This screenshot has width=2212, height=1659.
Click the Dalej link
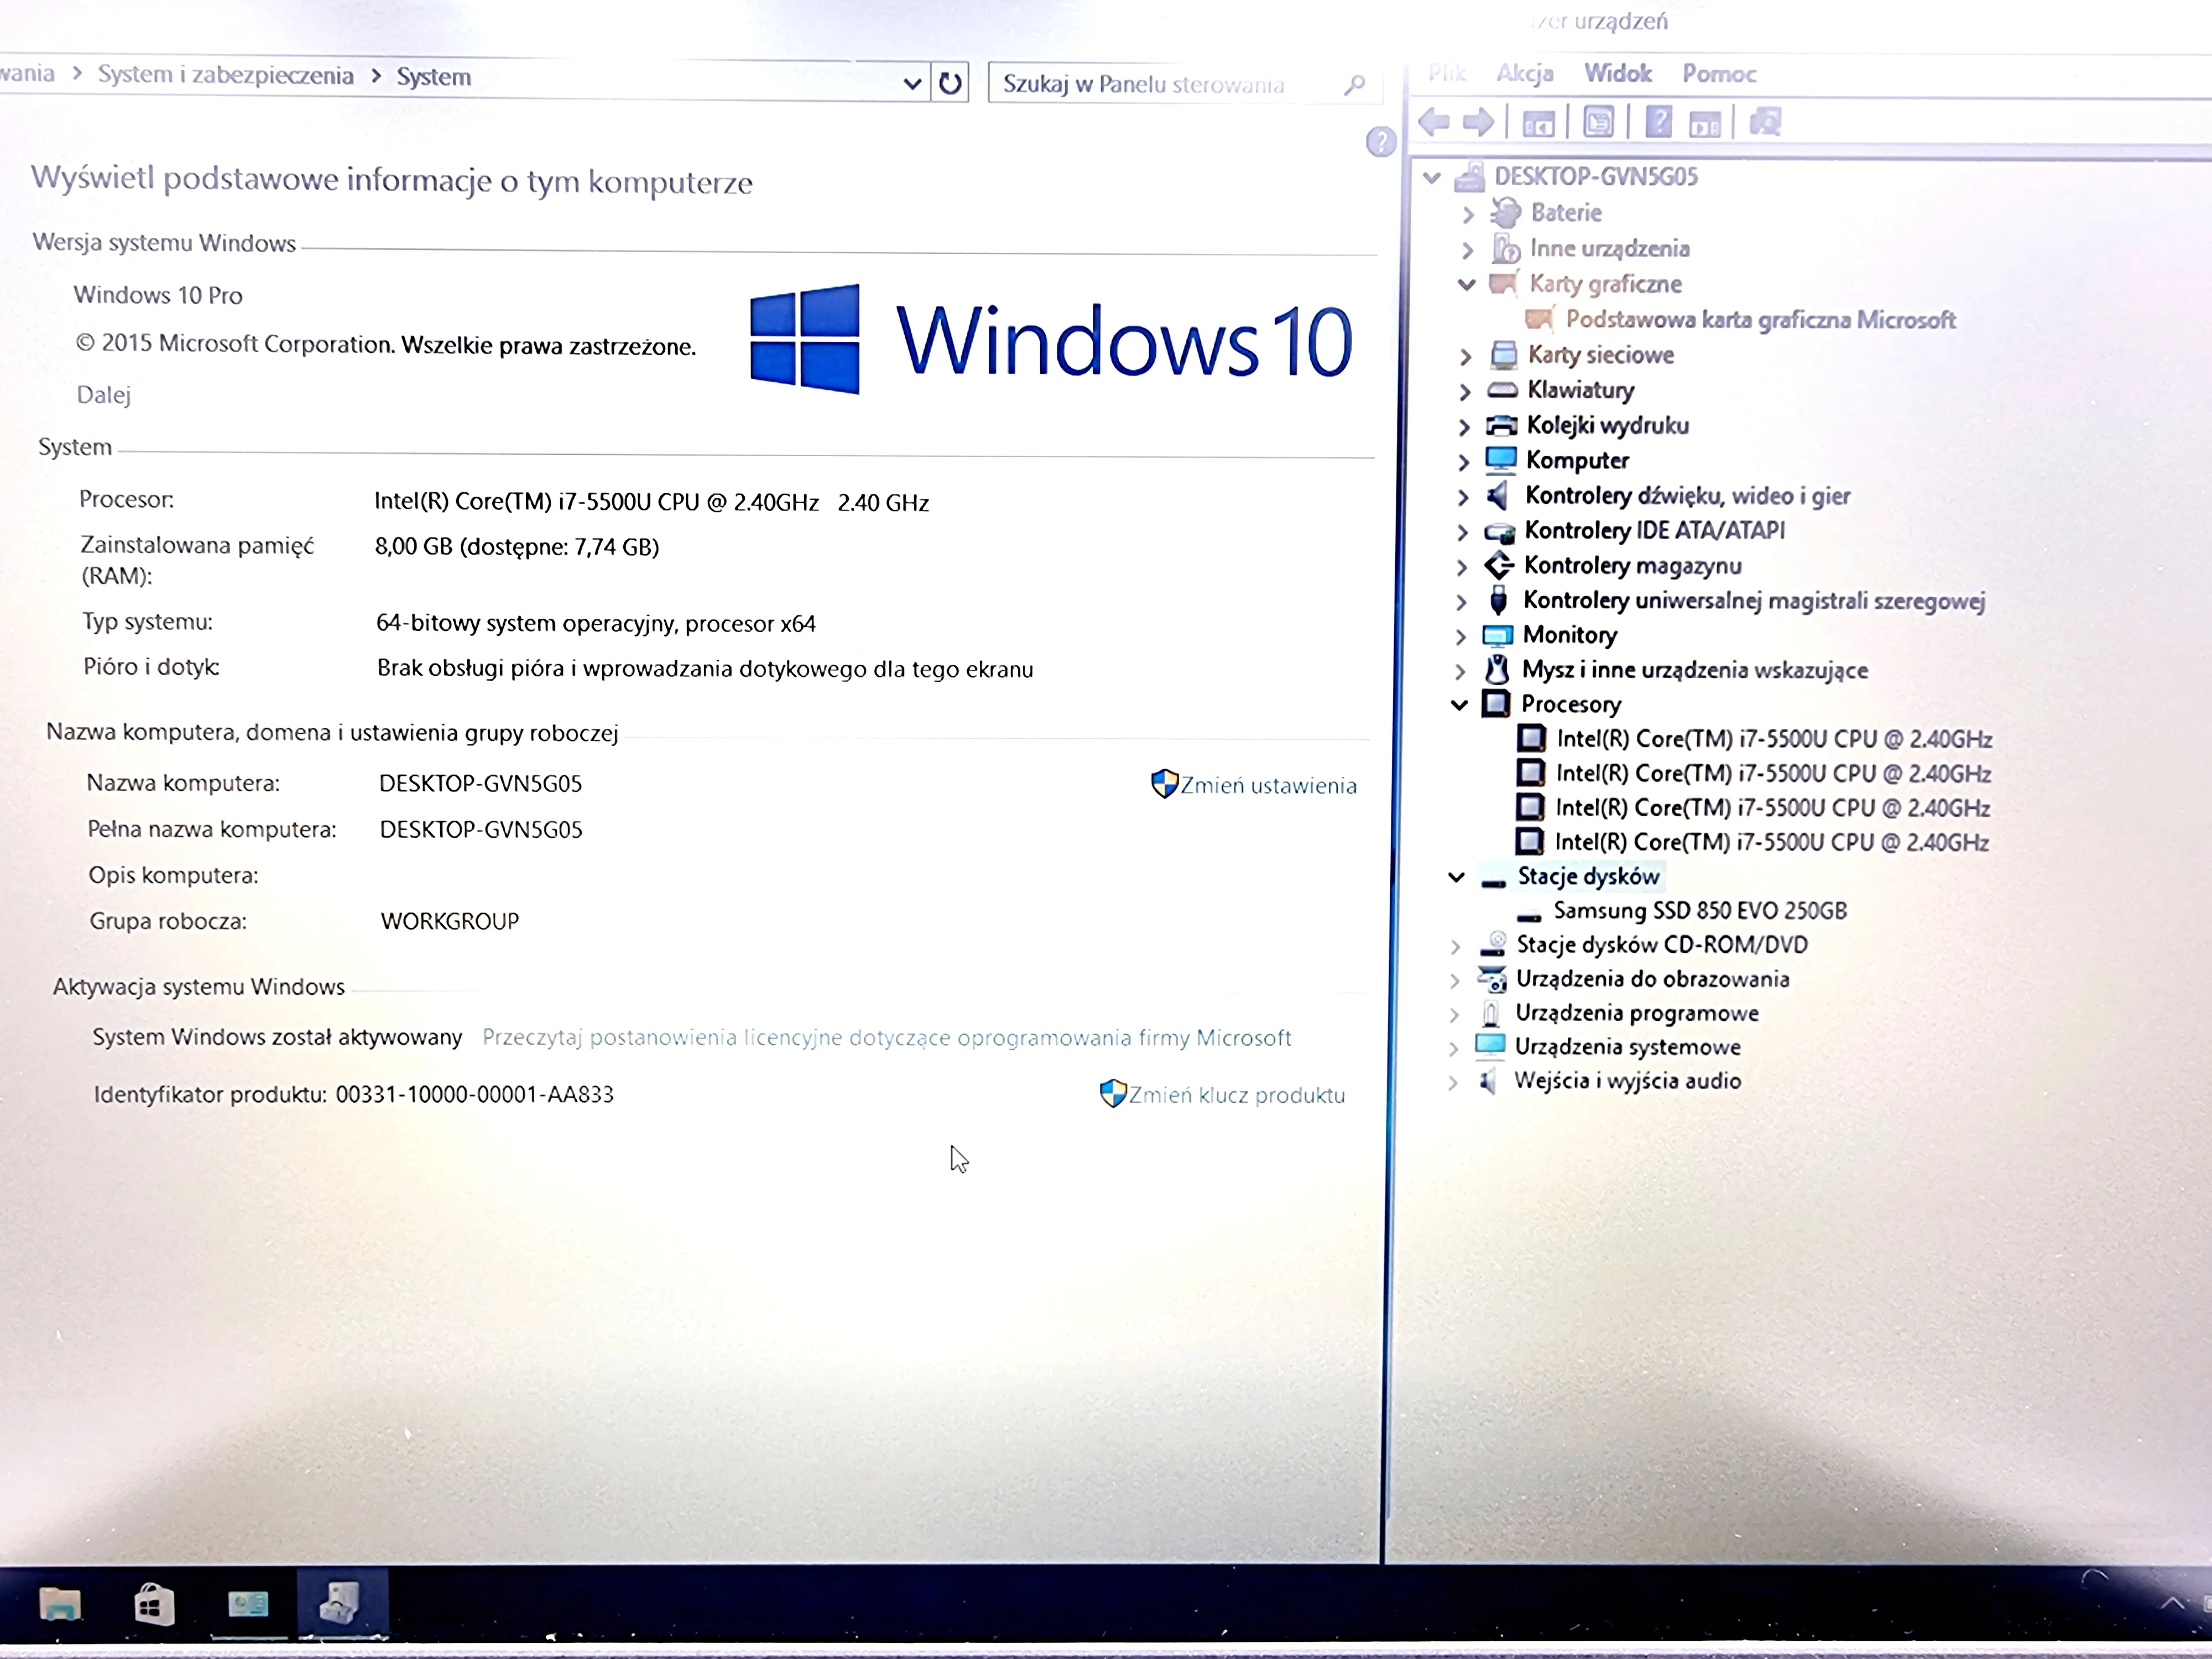104,395
